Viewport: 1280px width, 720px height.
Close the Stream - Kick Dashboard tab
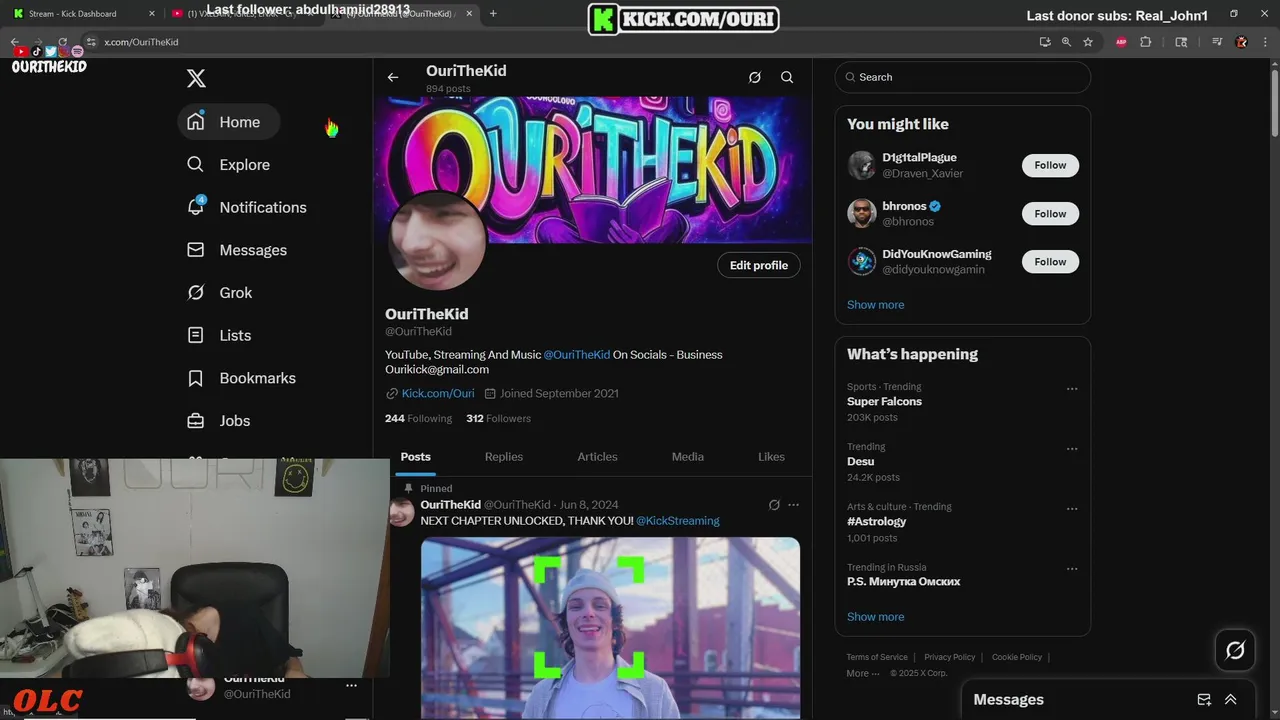click(152, 14)
